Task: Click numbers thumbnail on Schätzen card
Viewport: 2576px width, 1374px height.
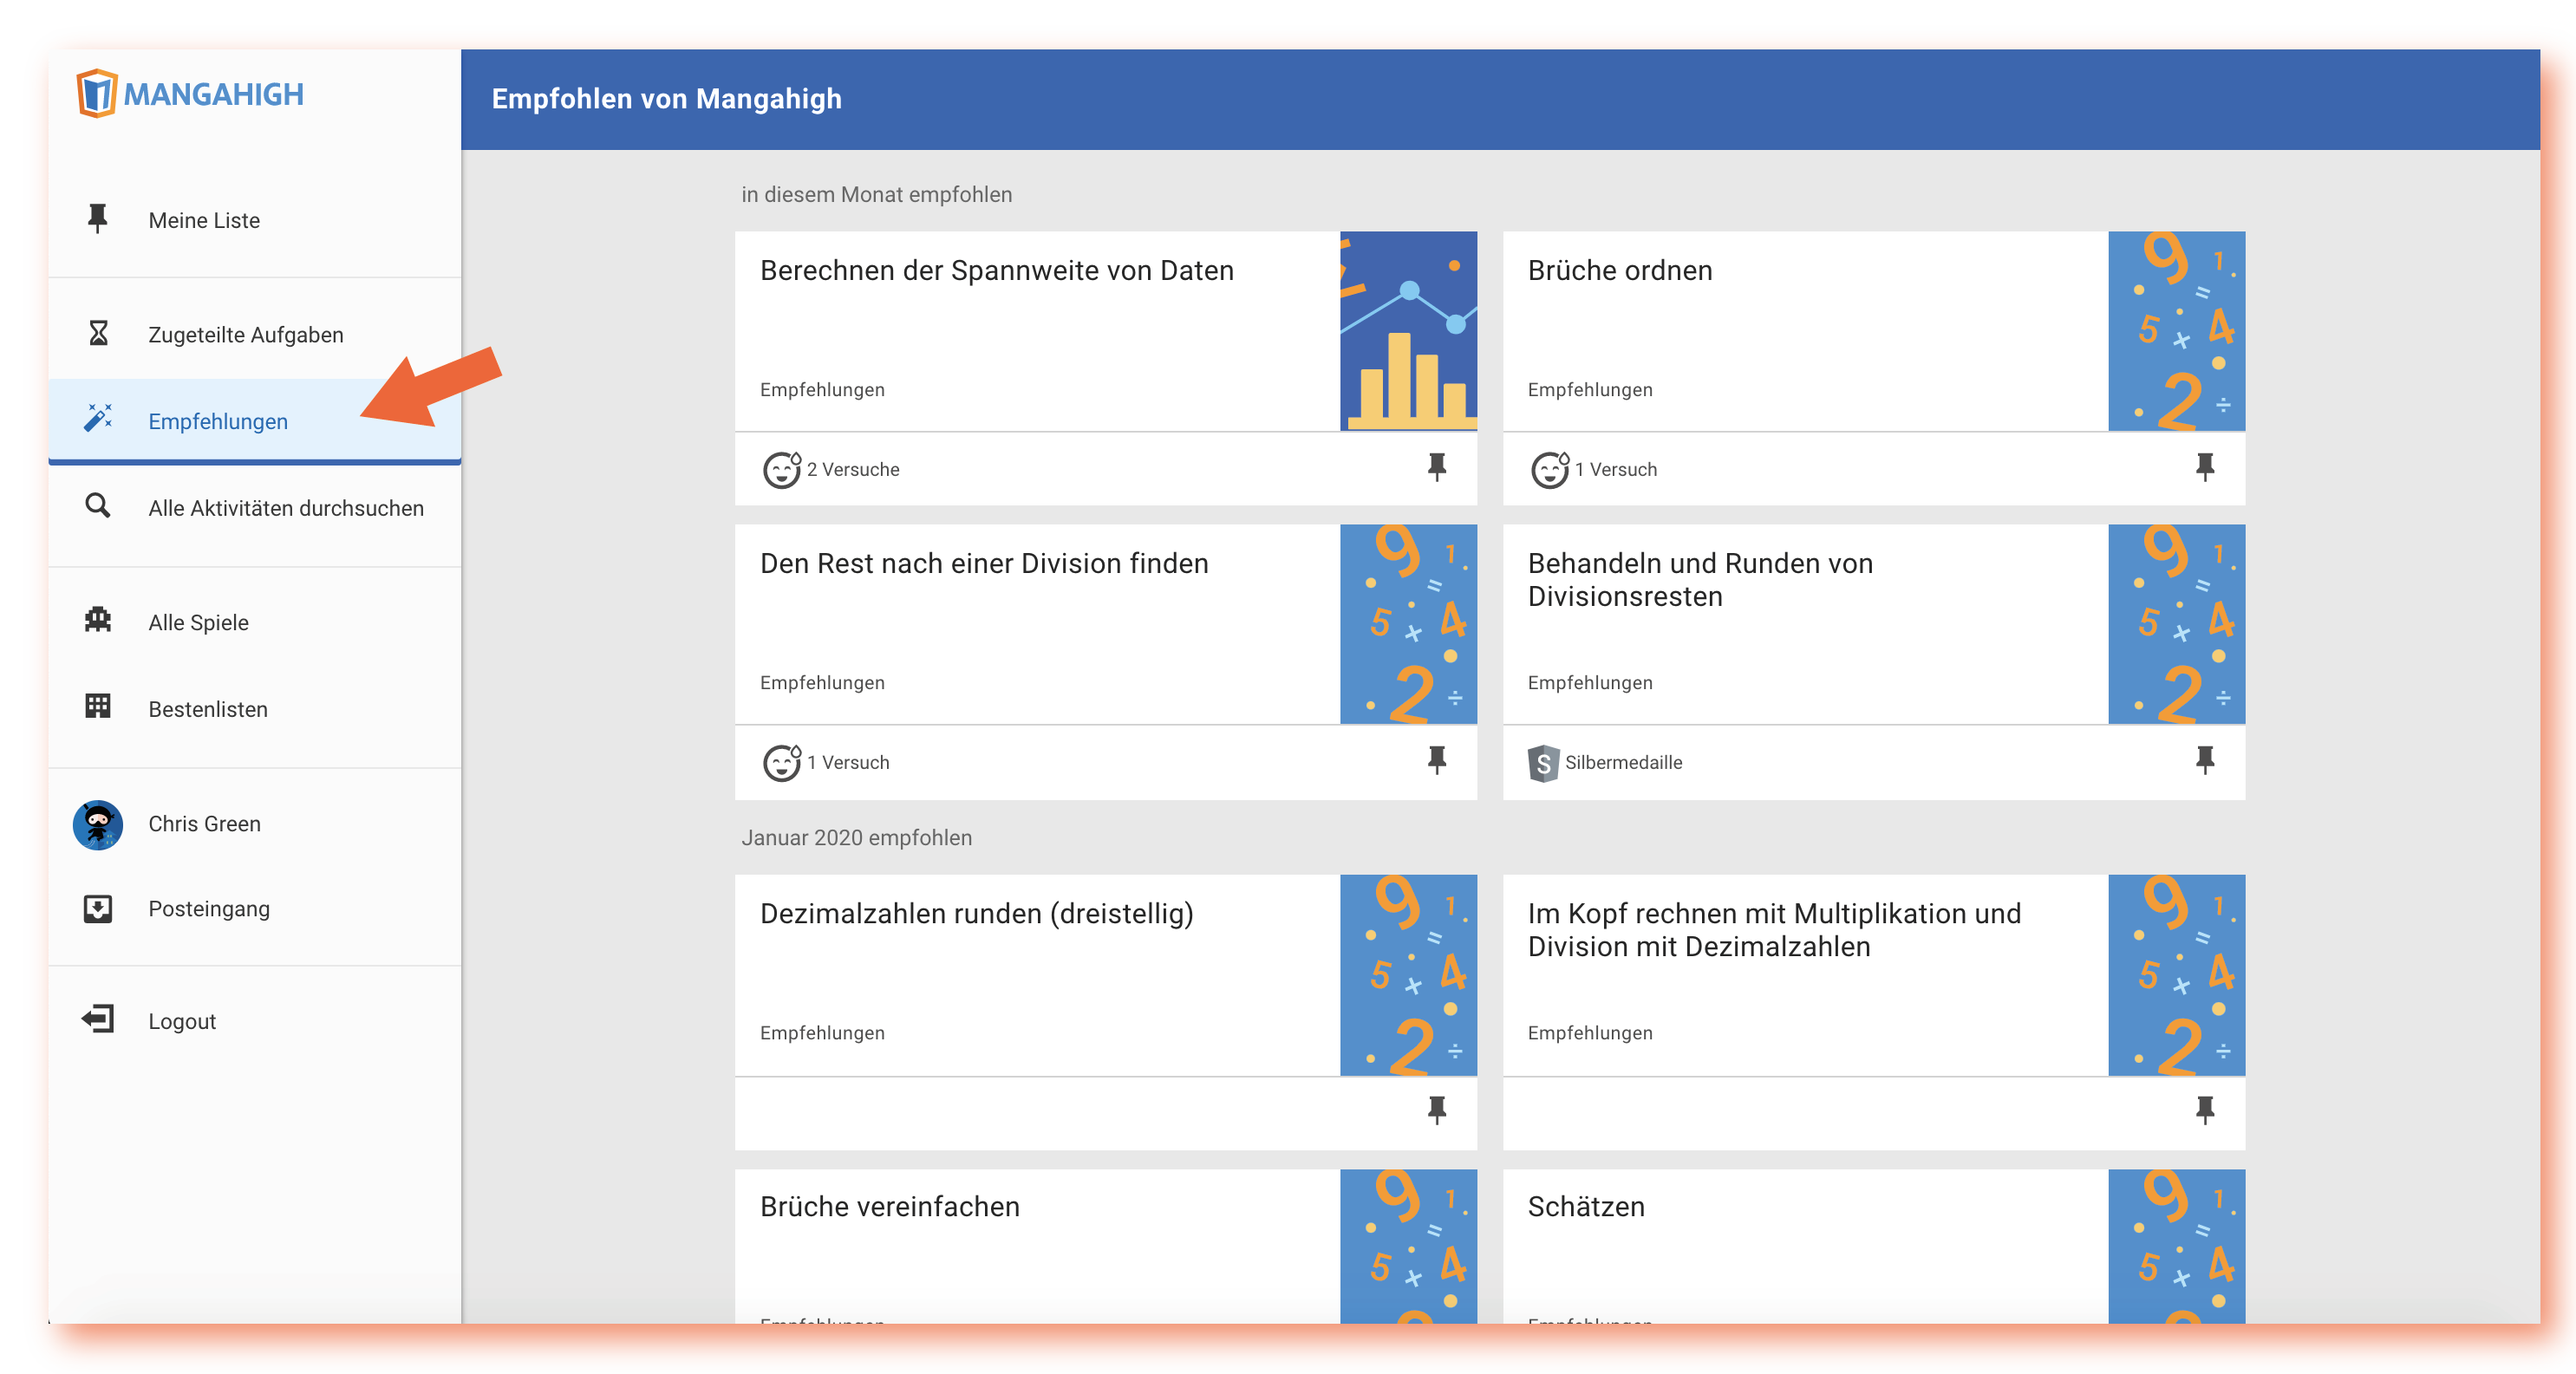Action: coord(2176,1246)
